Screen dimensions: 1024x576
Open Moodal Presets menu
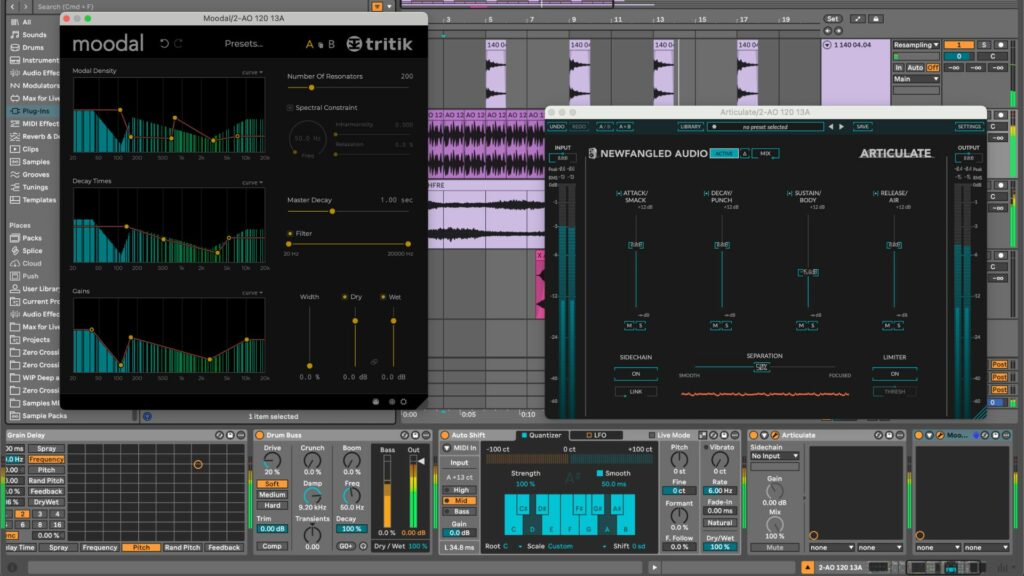[x=244, y=44]
